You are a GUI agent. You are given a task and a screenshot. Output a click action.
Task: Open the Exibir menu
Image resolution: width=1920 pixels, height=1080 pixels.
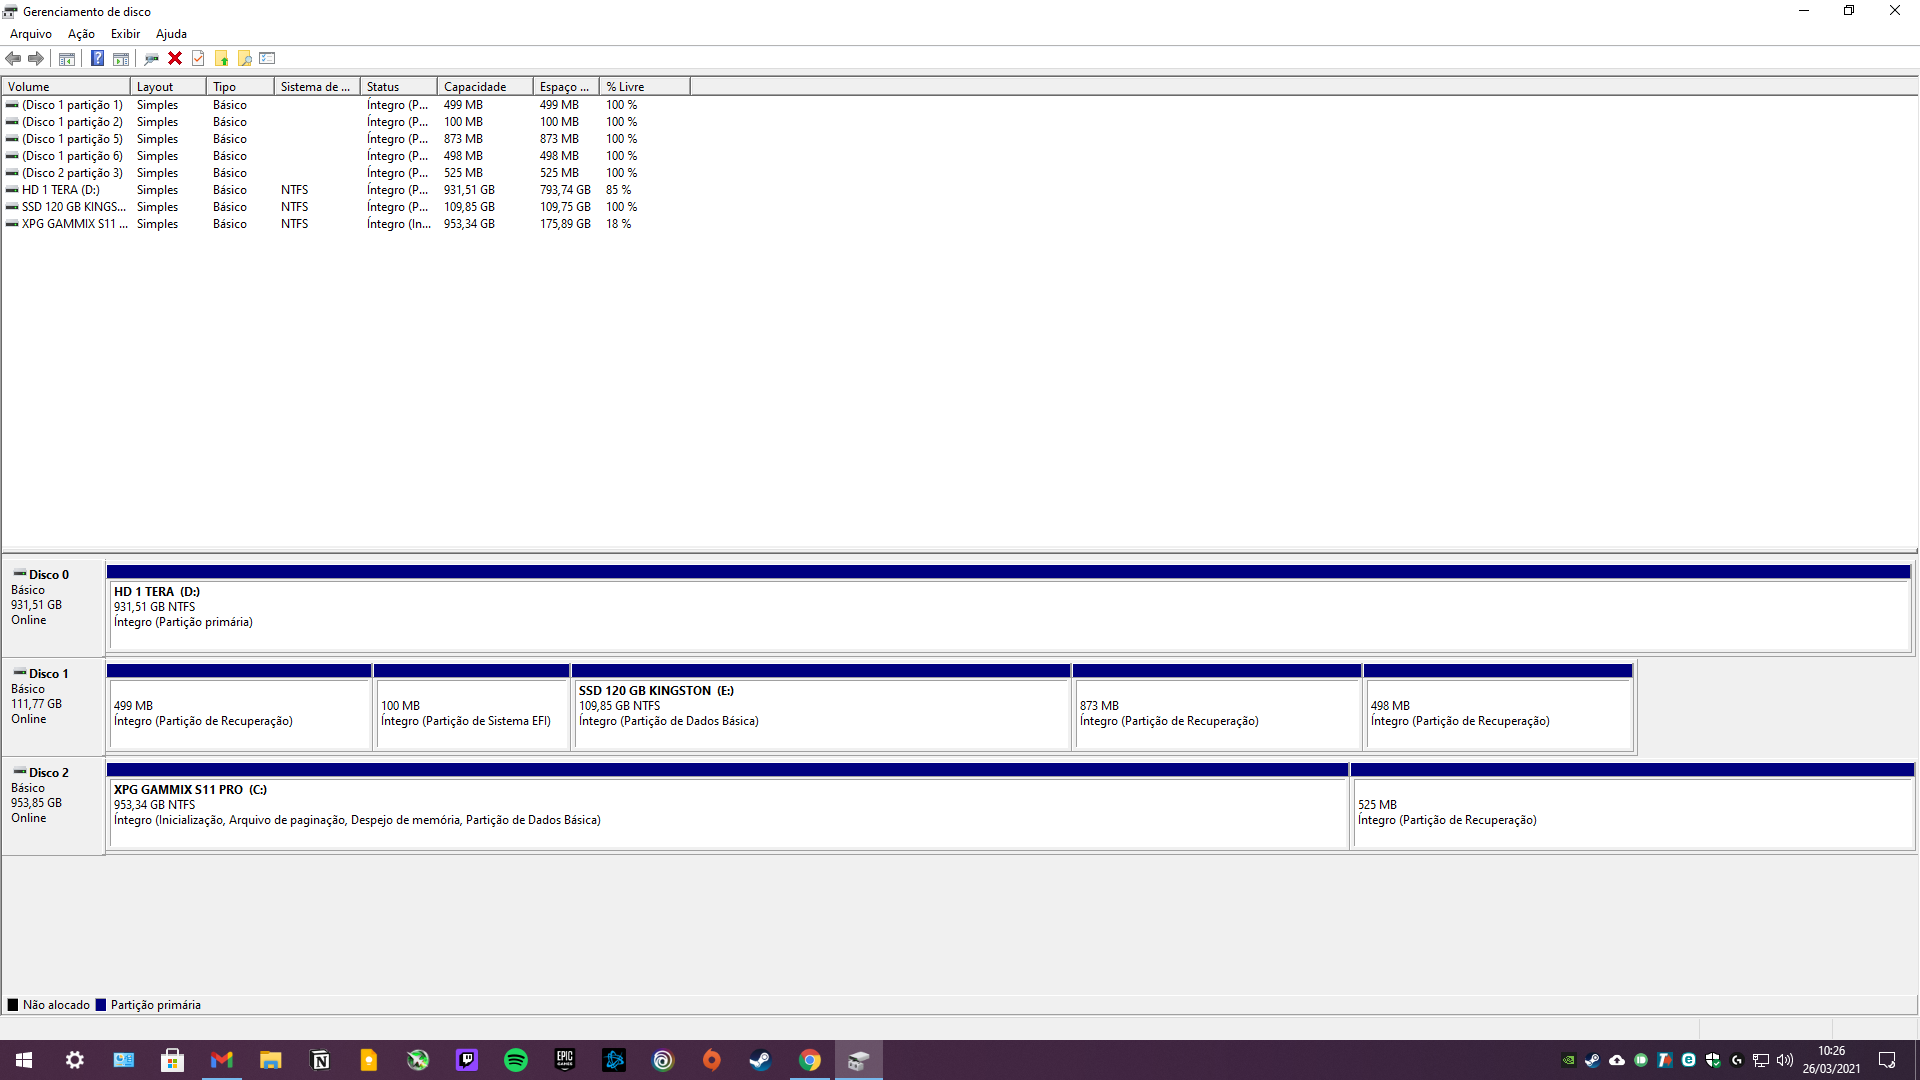click(125, 34)
